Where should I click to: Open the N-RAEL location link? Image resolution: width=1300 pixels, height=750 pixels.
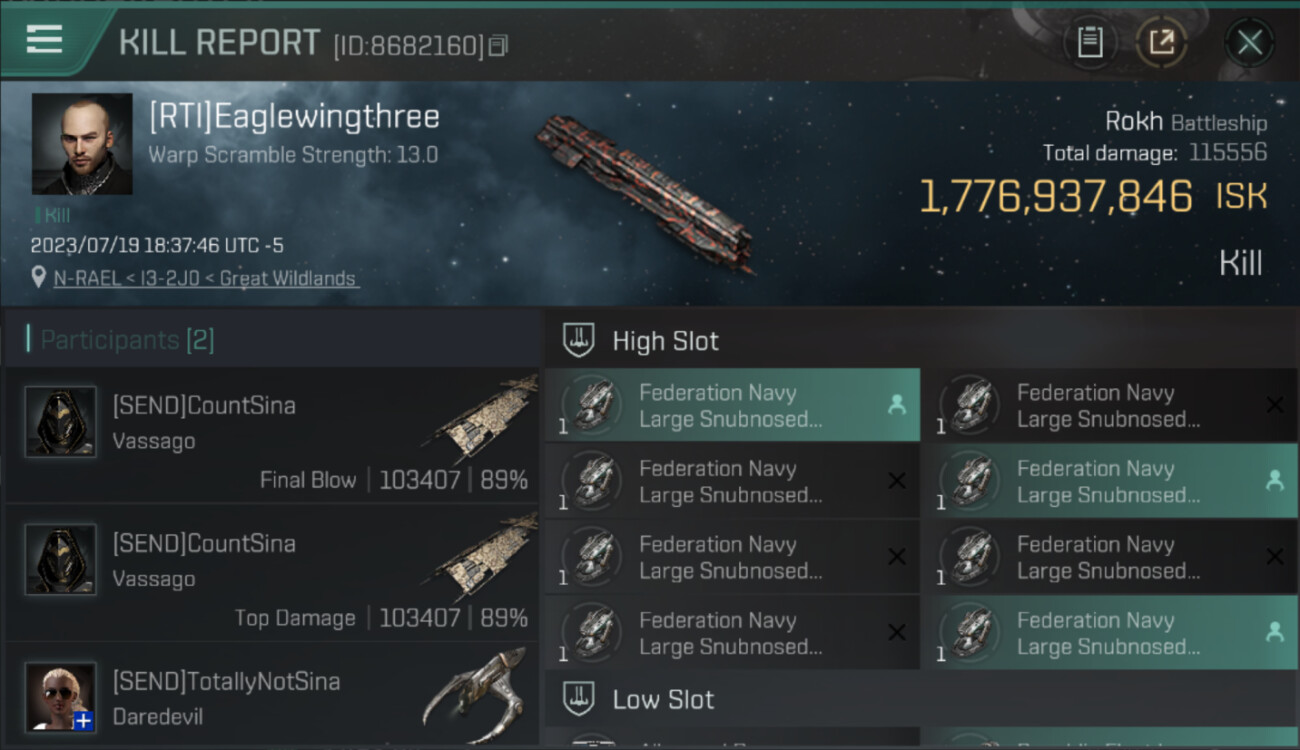[204, 279]
